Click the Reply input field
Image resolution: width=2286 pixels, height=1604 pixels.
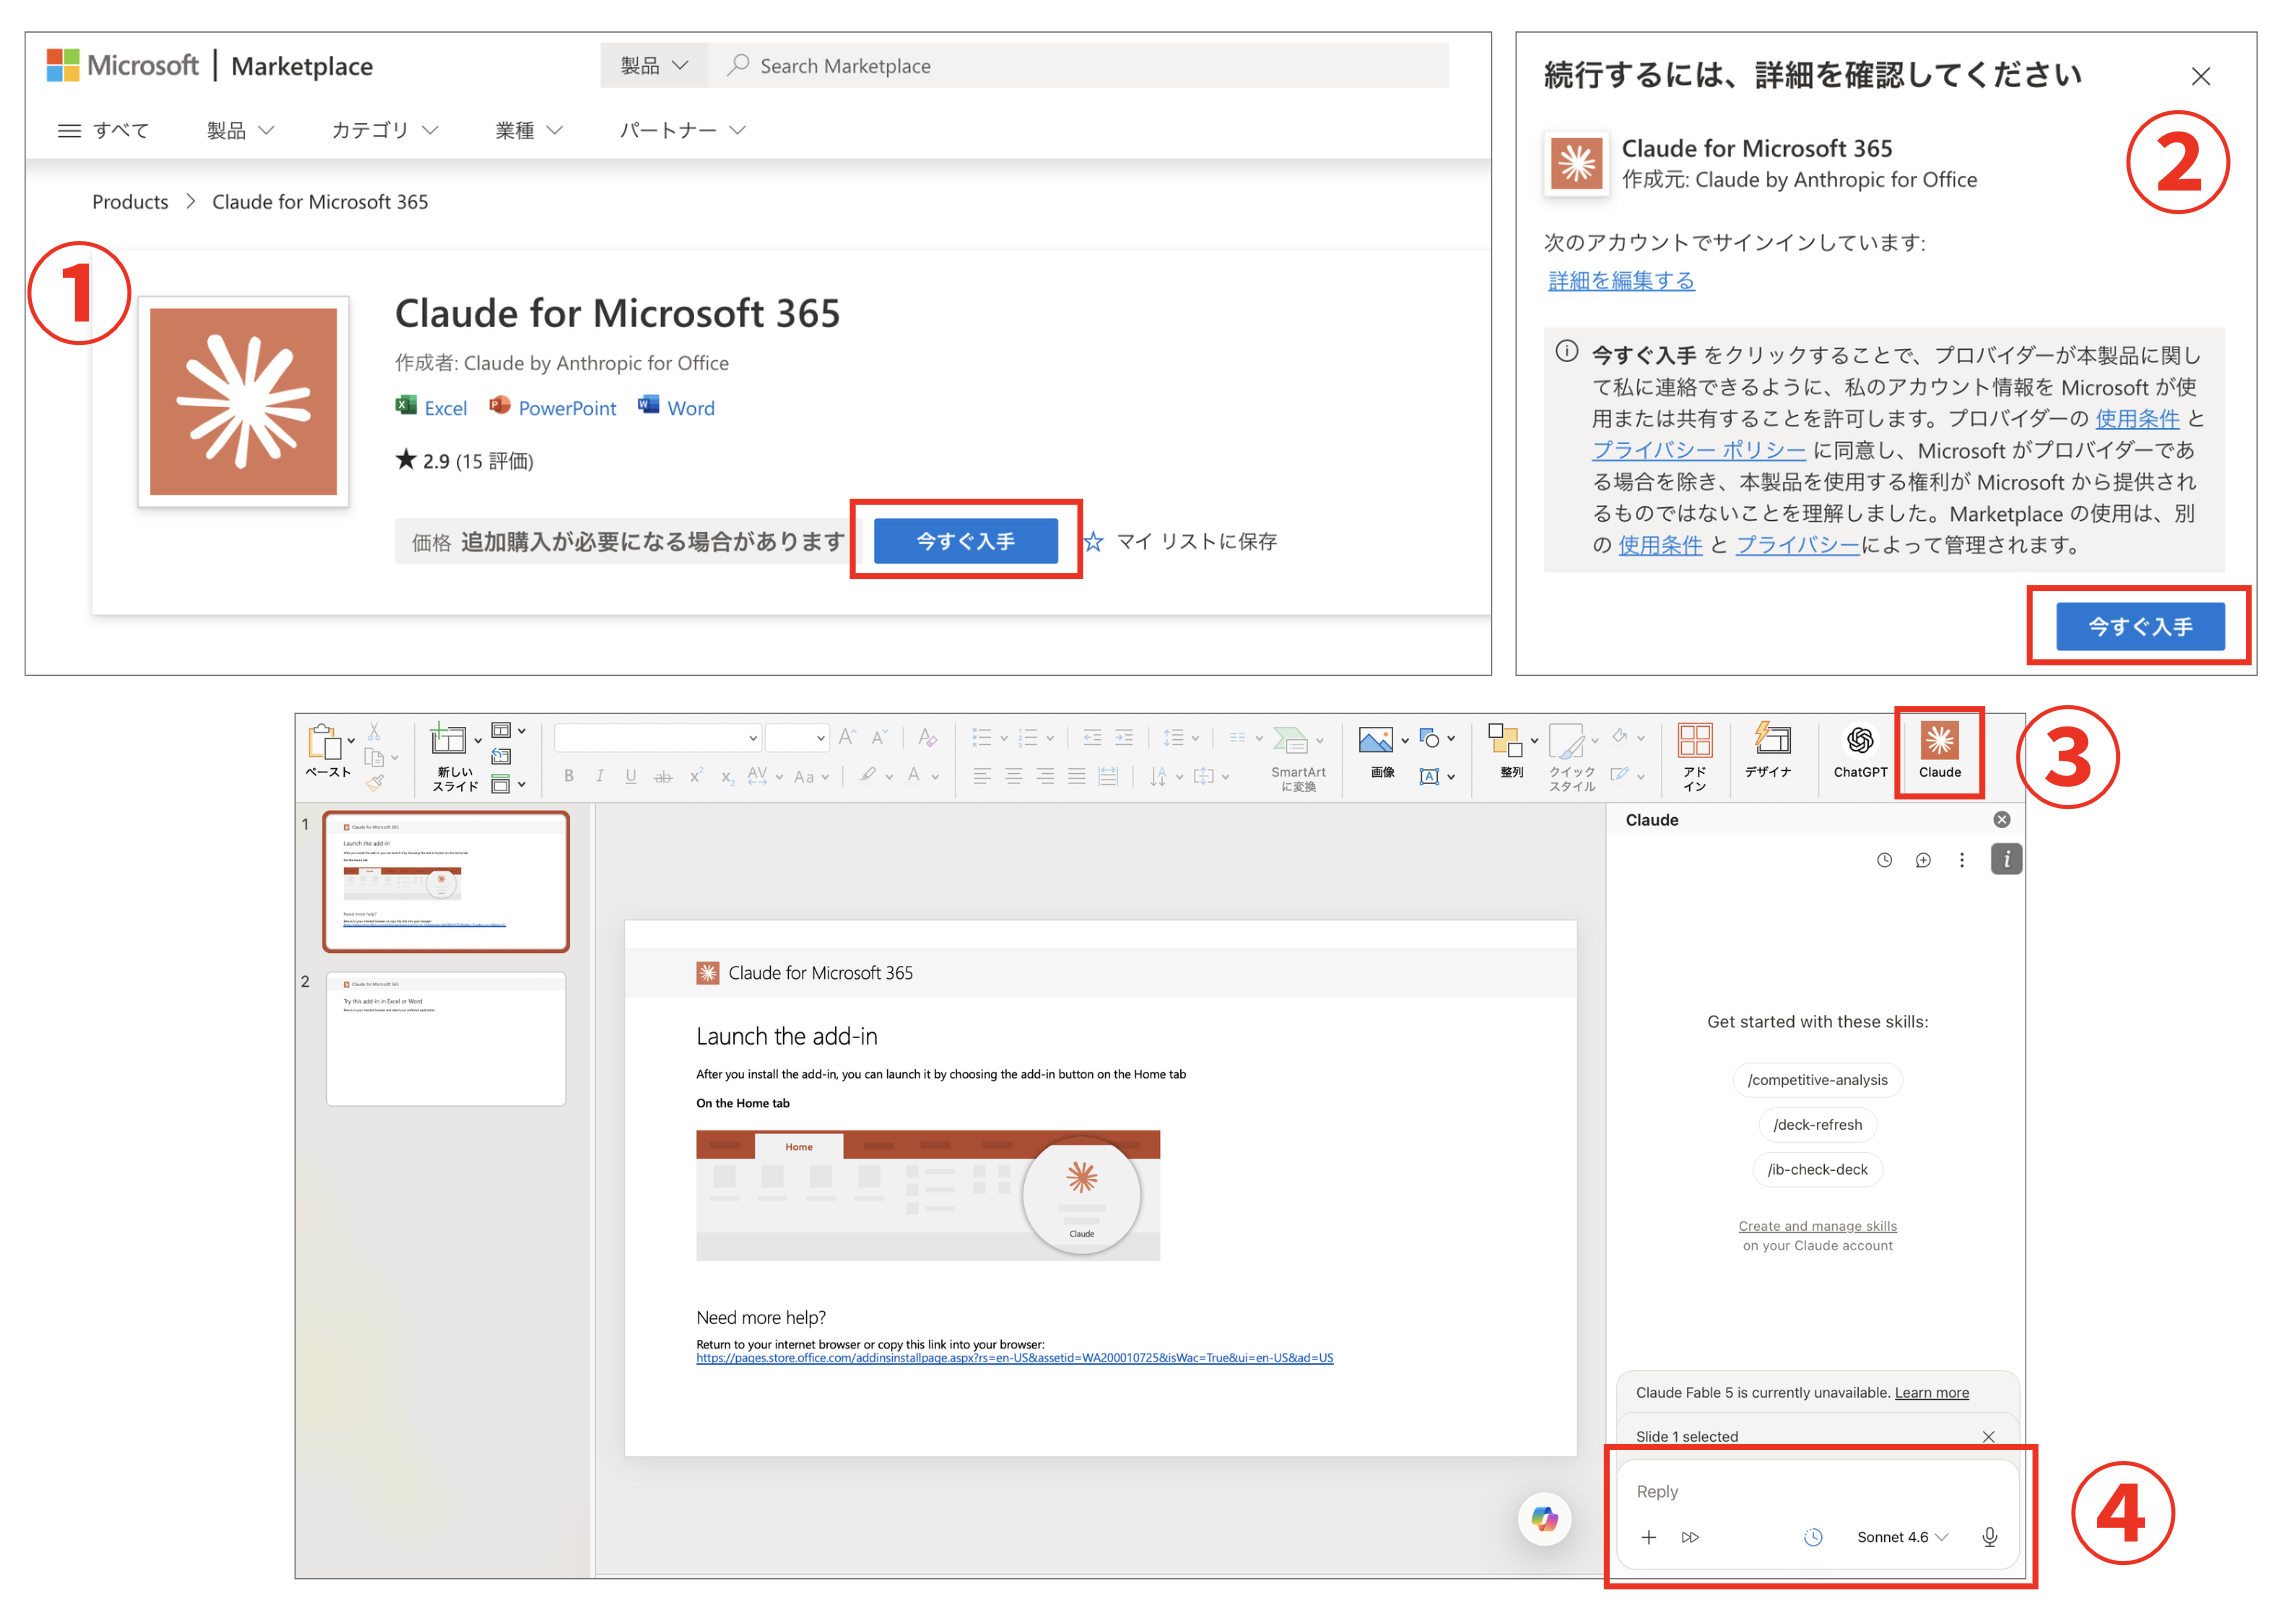pos(1817,1491)
